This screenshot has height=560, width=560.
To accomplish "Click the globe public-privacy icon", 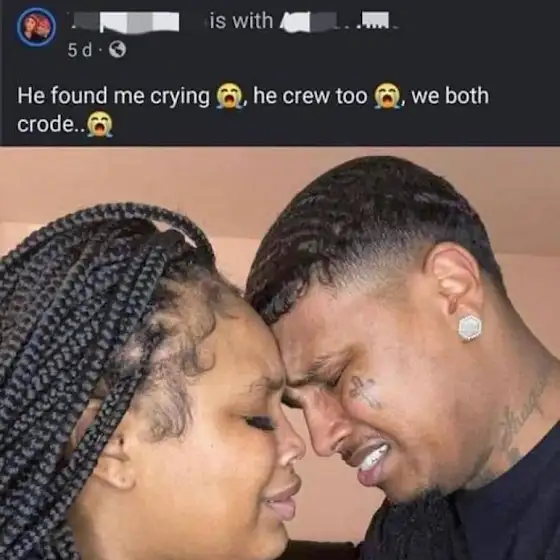I will point(117,50).
